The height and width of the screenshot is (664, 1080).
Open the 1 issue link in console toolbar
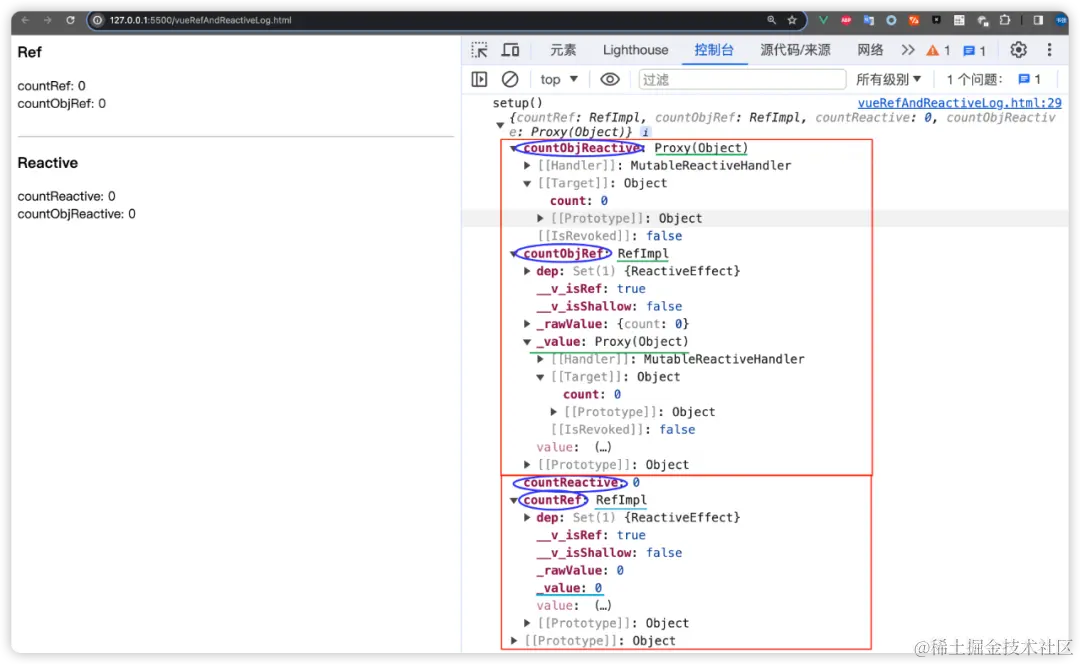coord(1030,79)
